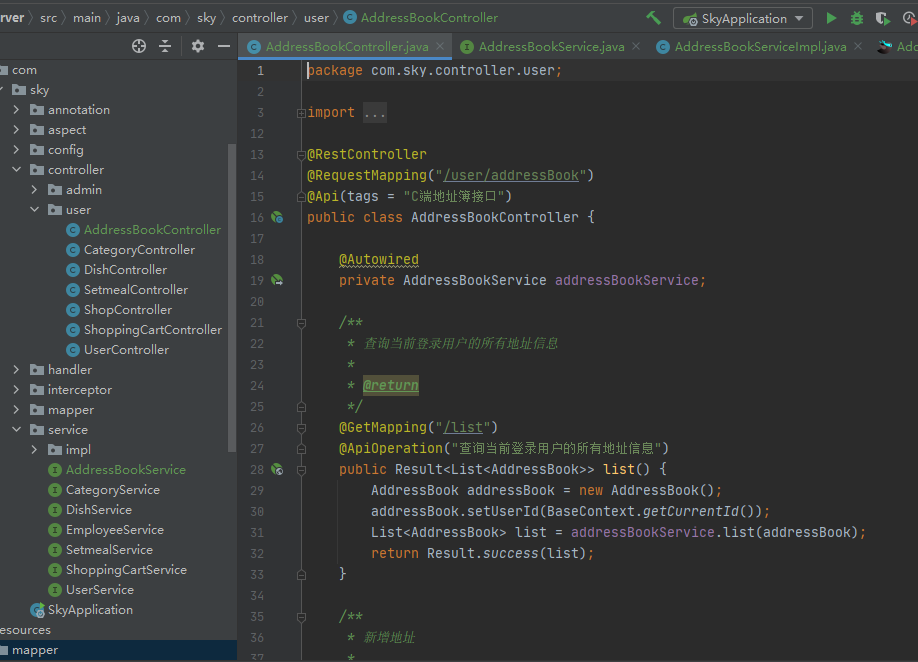This screenshot has height=662, width=918.
Task: Hide the project panel with minus icon
Action: pyautogui.click(x=224, y=46)
